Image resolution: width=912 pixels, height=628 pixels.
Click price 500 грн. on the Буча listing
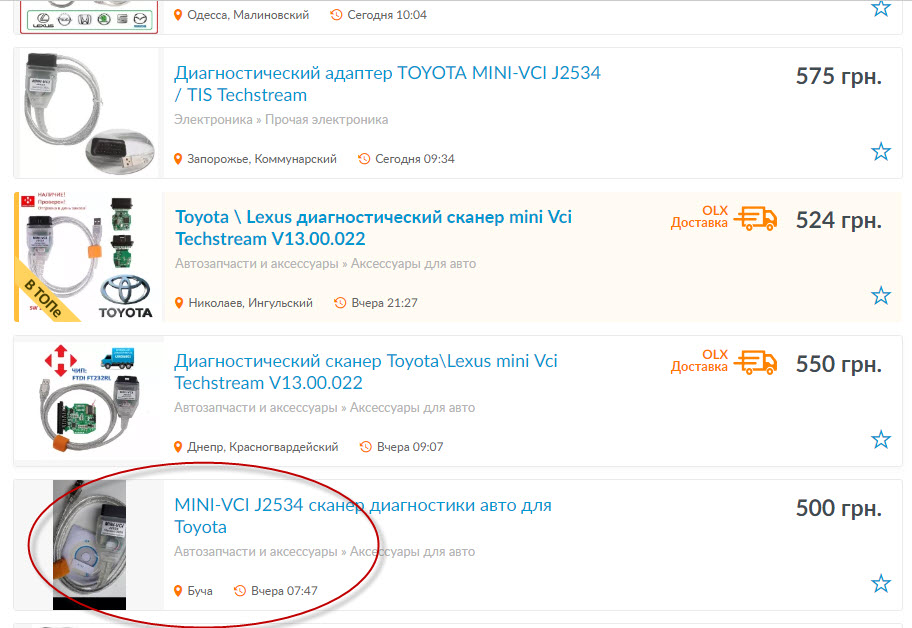pos(838,508)
